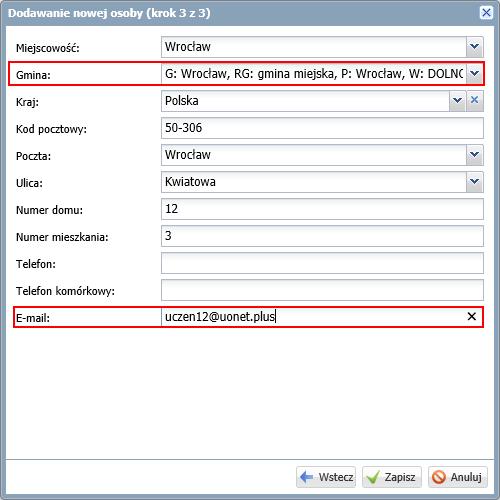This screenshot has width=500, height=500.
Task: Click the E-mail text input
Action: (x=313, y=317)
